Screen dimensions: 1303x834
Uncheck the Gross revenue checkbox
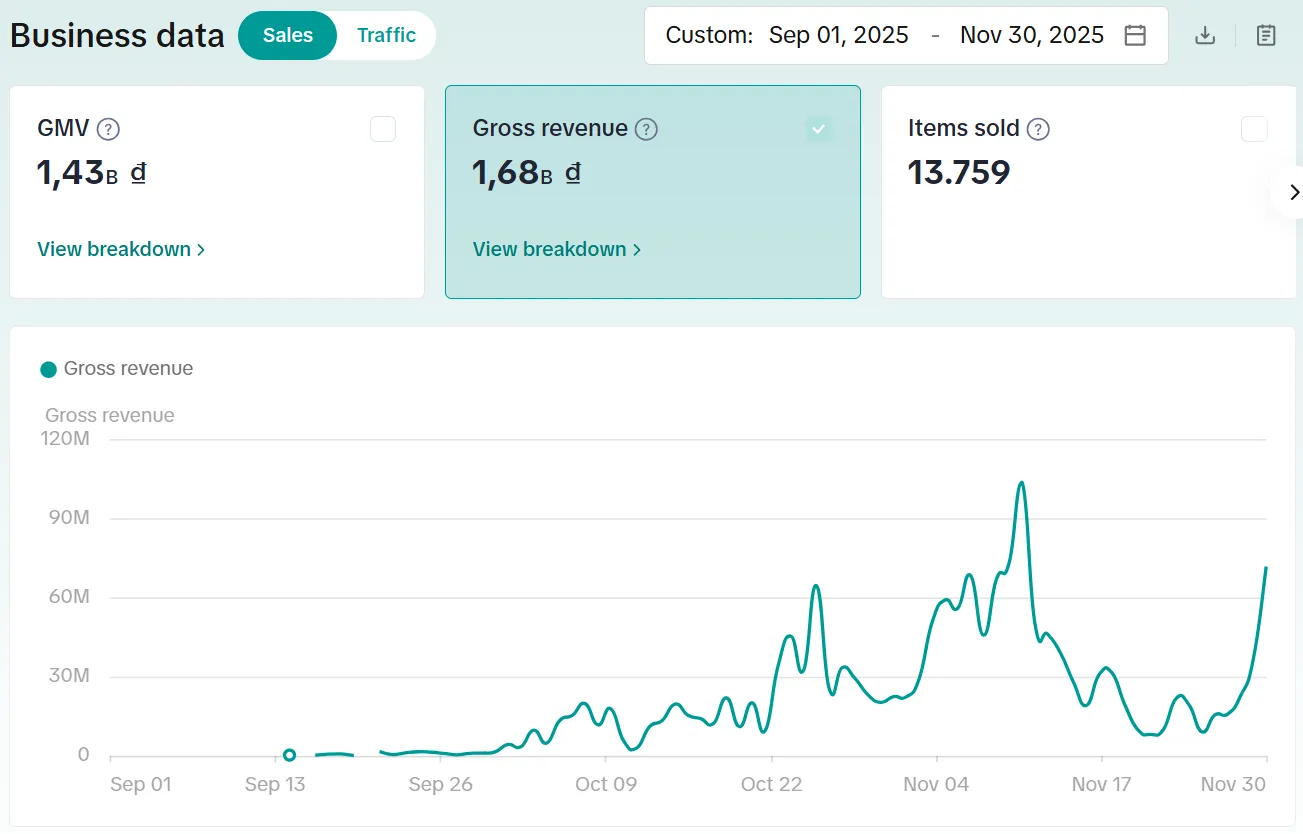click(x=819, y=129)
